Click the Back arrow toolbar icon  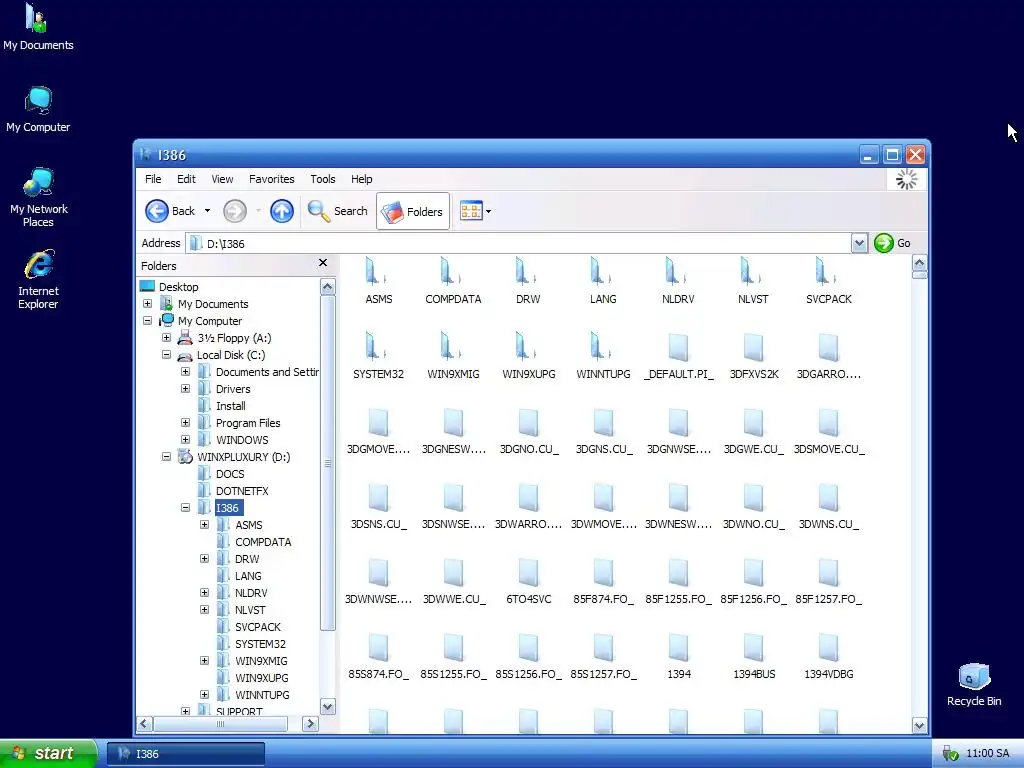point(157,211)
